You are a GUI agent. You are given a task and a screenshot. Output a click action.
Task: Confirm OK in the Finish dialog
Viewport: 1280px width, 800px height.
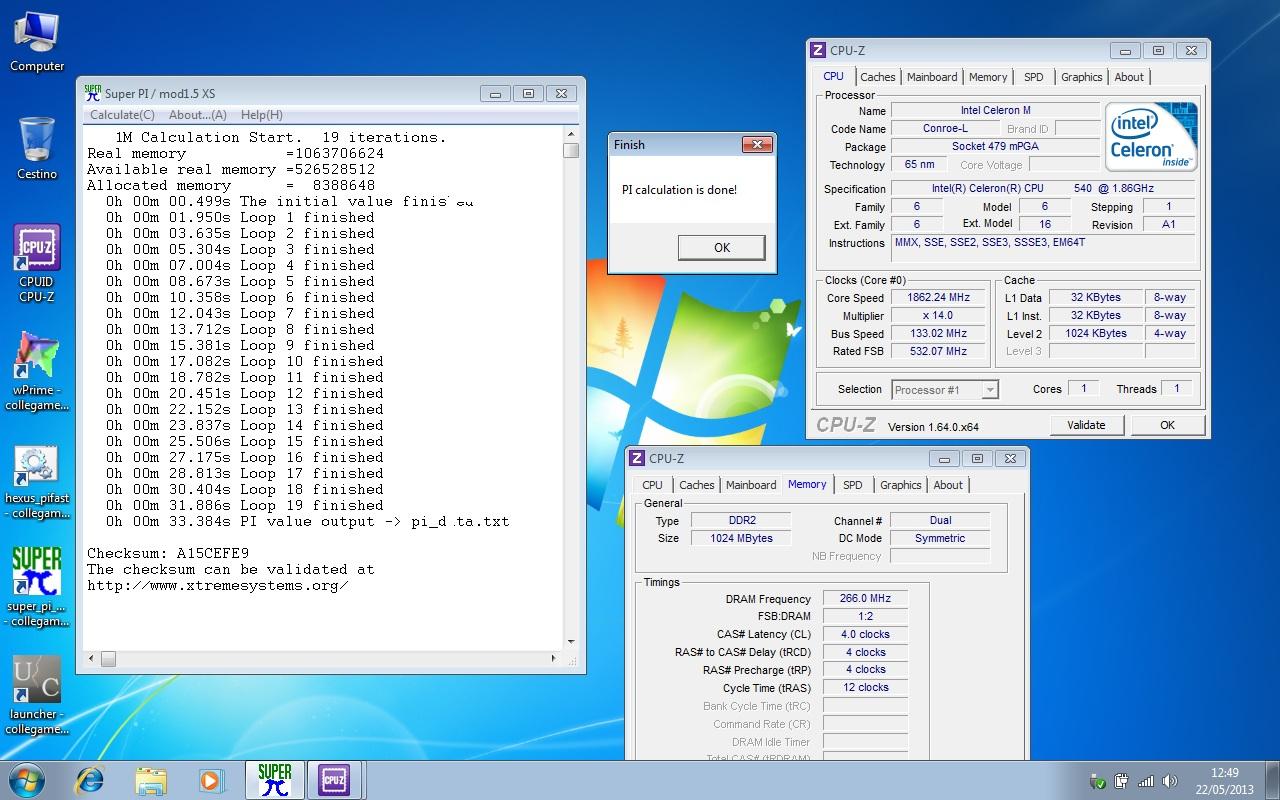(x=722, y=248)
